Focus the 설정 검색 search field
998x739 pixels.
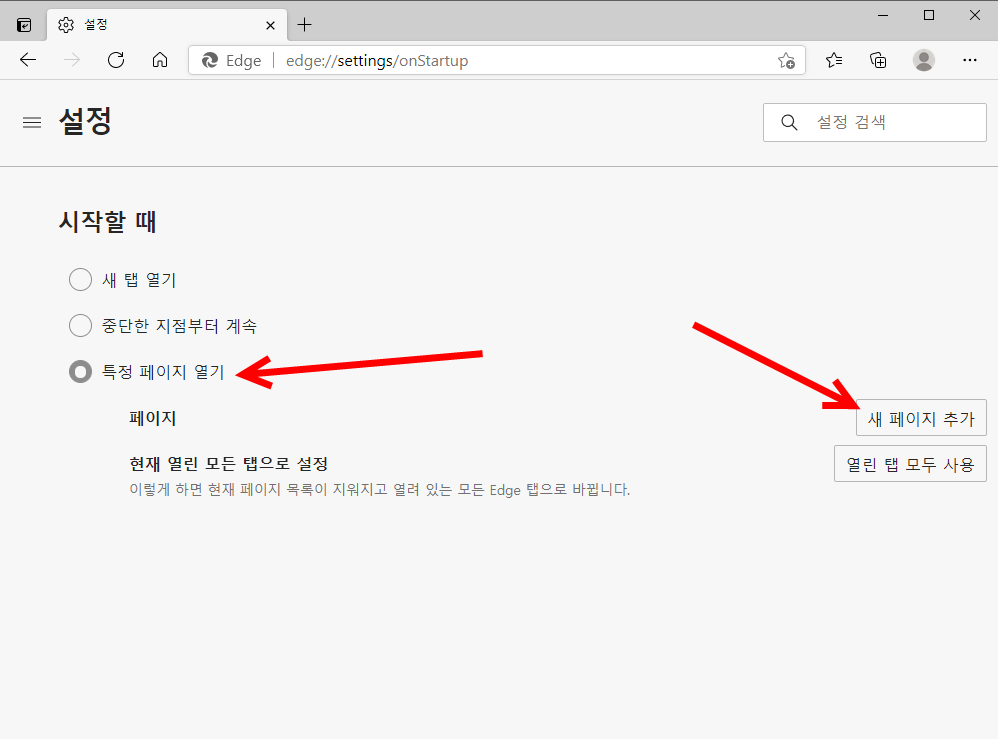click(875, 122)
